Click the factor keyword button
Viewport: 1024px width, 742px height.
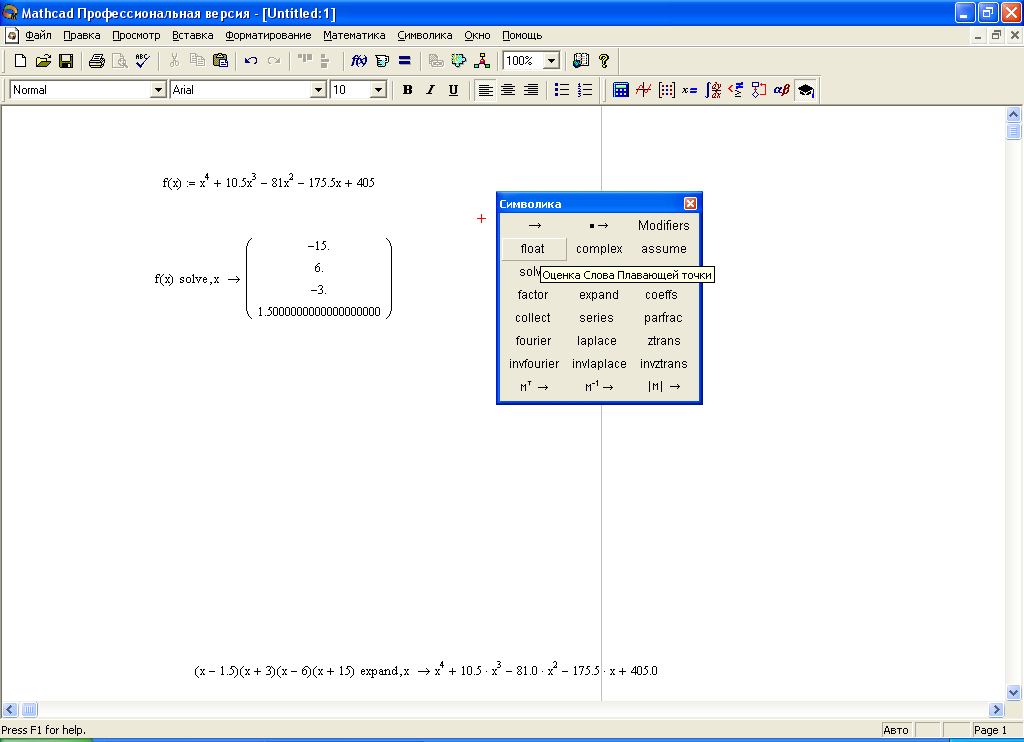point(533,295)
